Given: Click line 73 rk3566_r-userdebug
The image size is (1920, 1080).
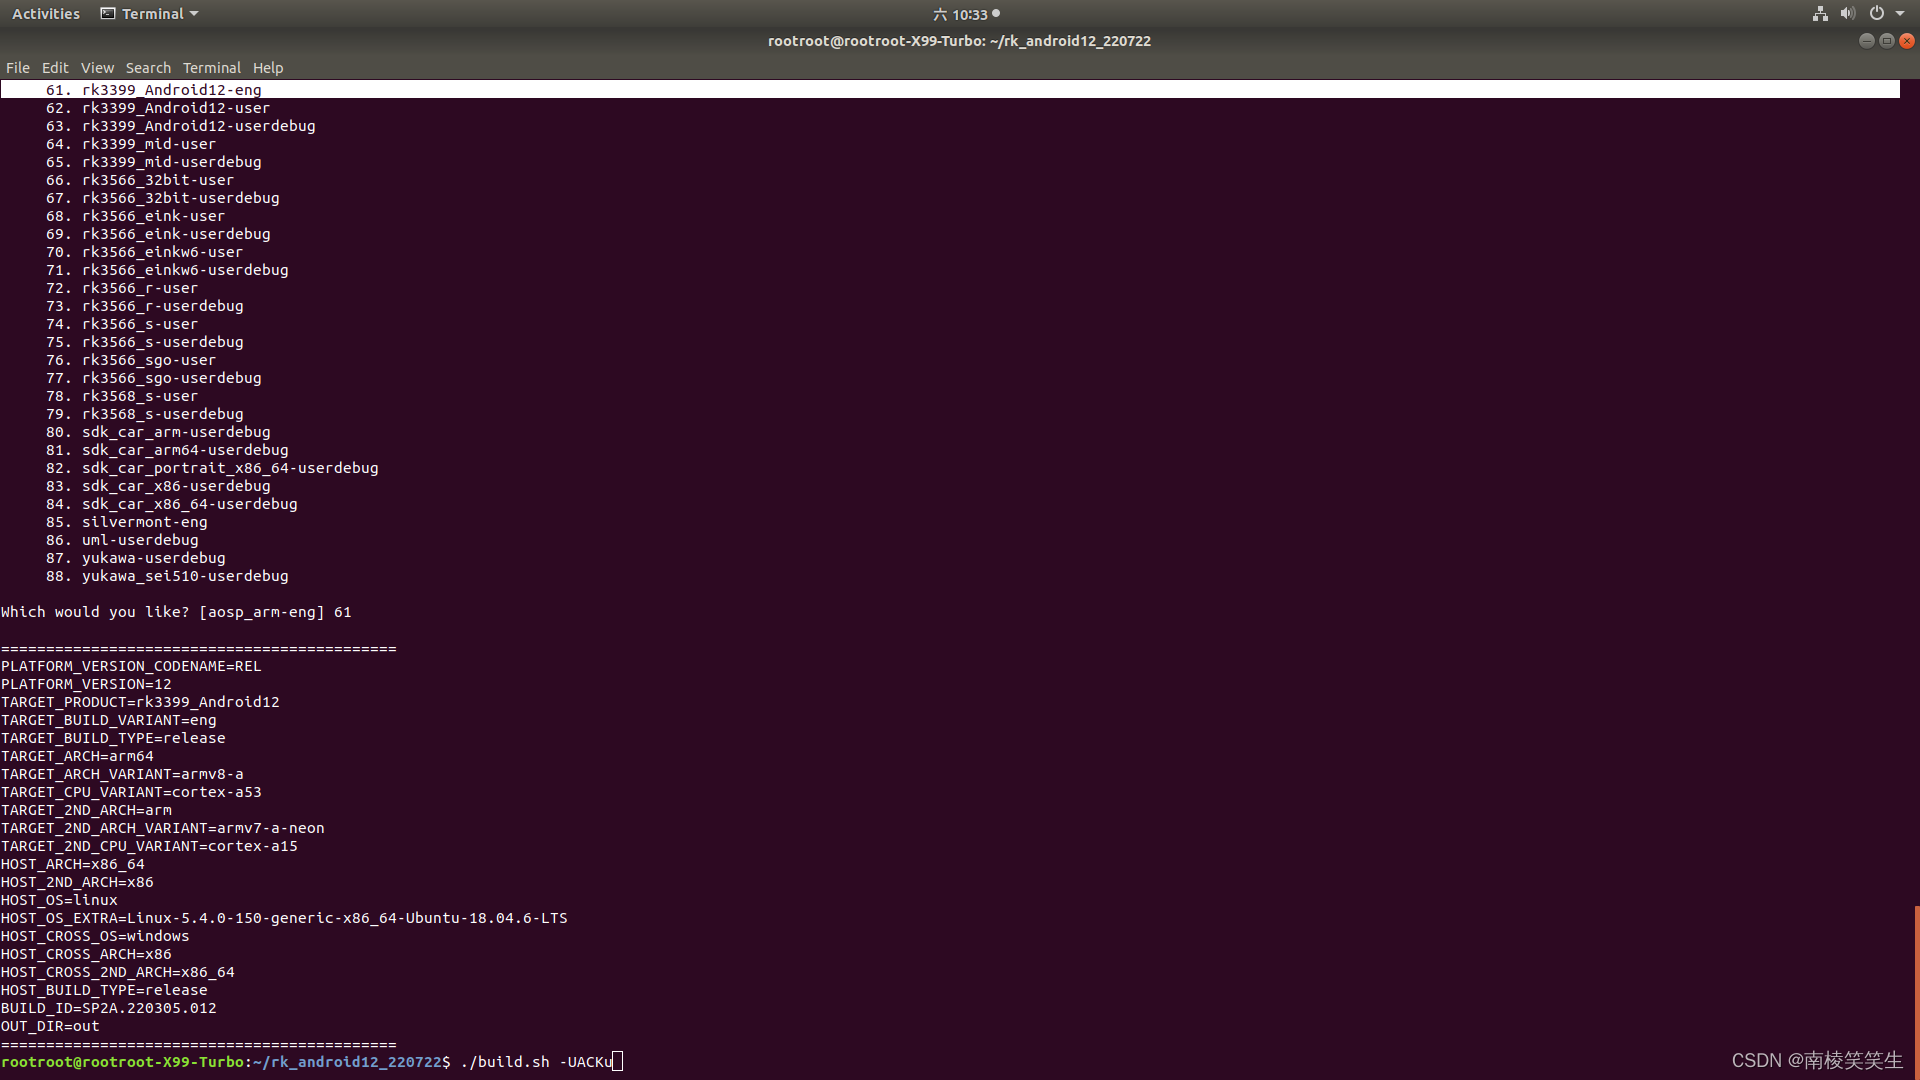Looking at the screenshot, I should click(x=145, y=306).
